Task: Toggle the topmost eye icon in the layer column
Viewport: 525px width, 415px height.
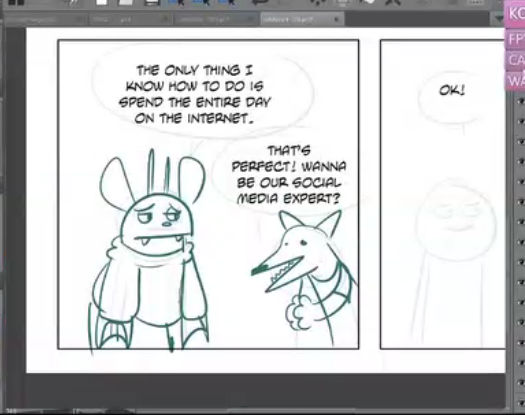Action: click(x=521, y=101)
